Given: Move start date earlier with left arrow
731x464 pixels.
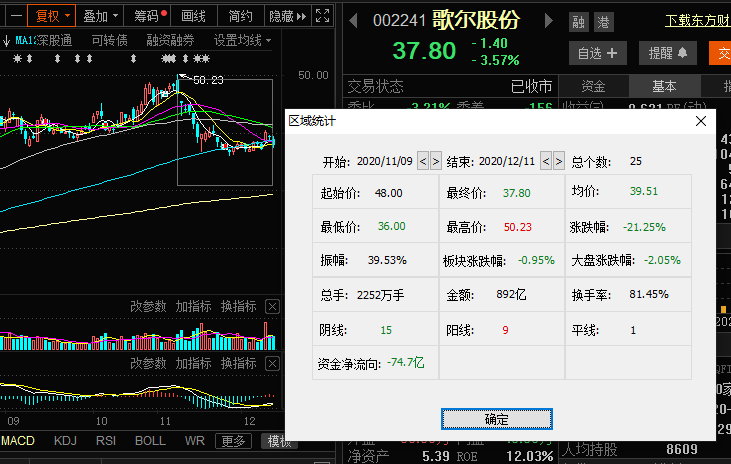Looking at the screenshot, I should [423, 161].
